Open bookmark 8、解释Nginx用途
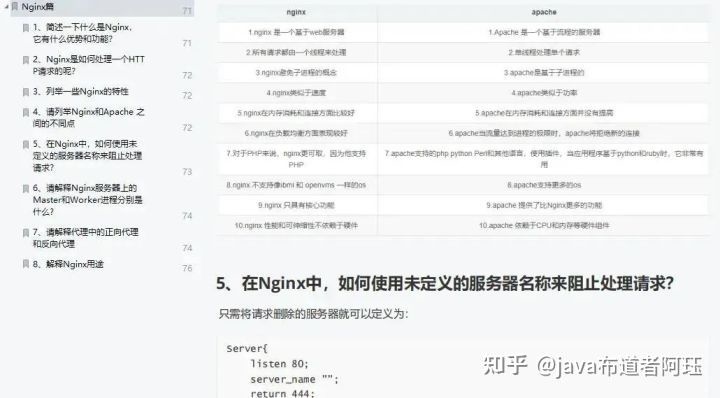Screen dimensions: 720x398 [68, 264]
